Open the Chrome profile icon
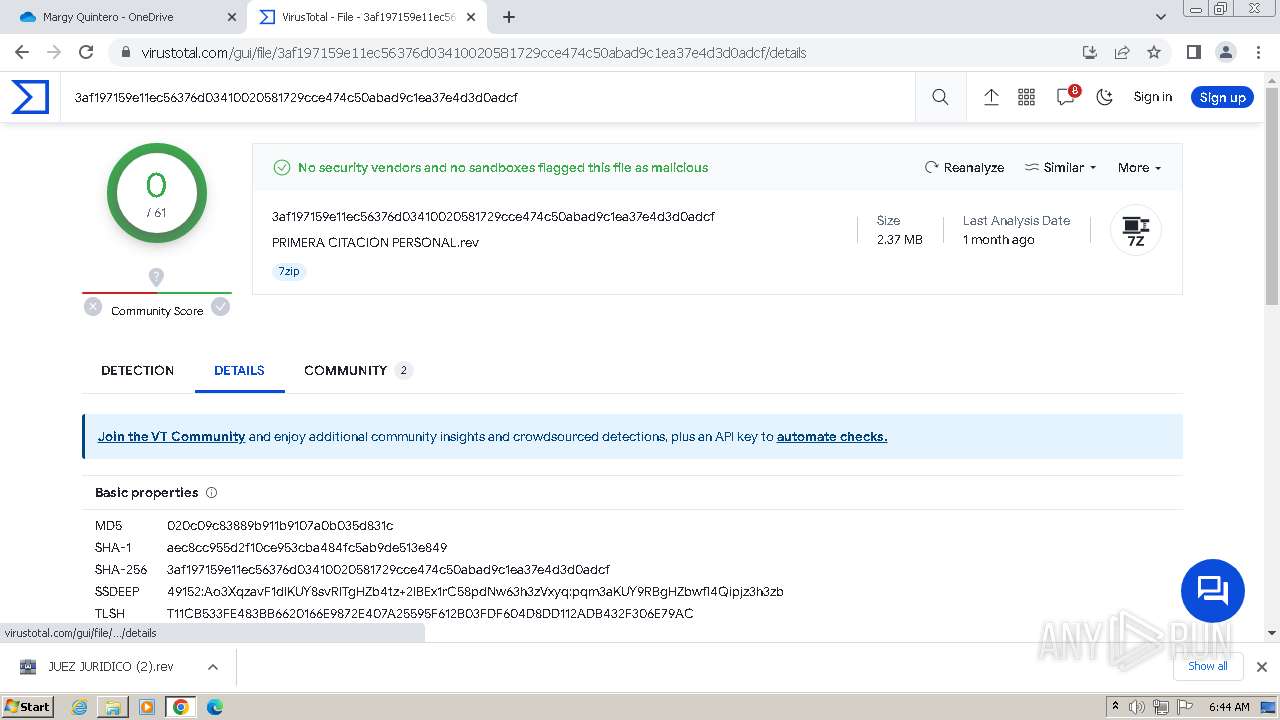The height and width of the screenshot is (720, 1280). click(1225, 52)
